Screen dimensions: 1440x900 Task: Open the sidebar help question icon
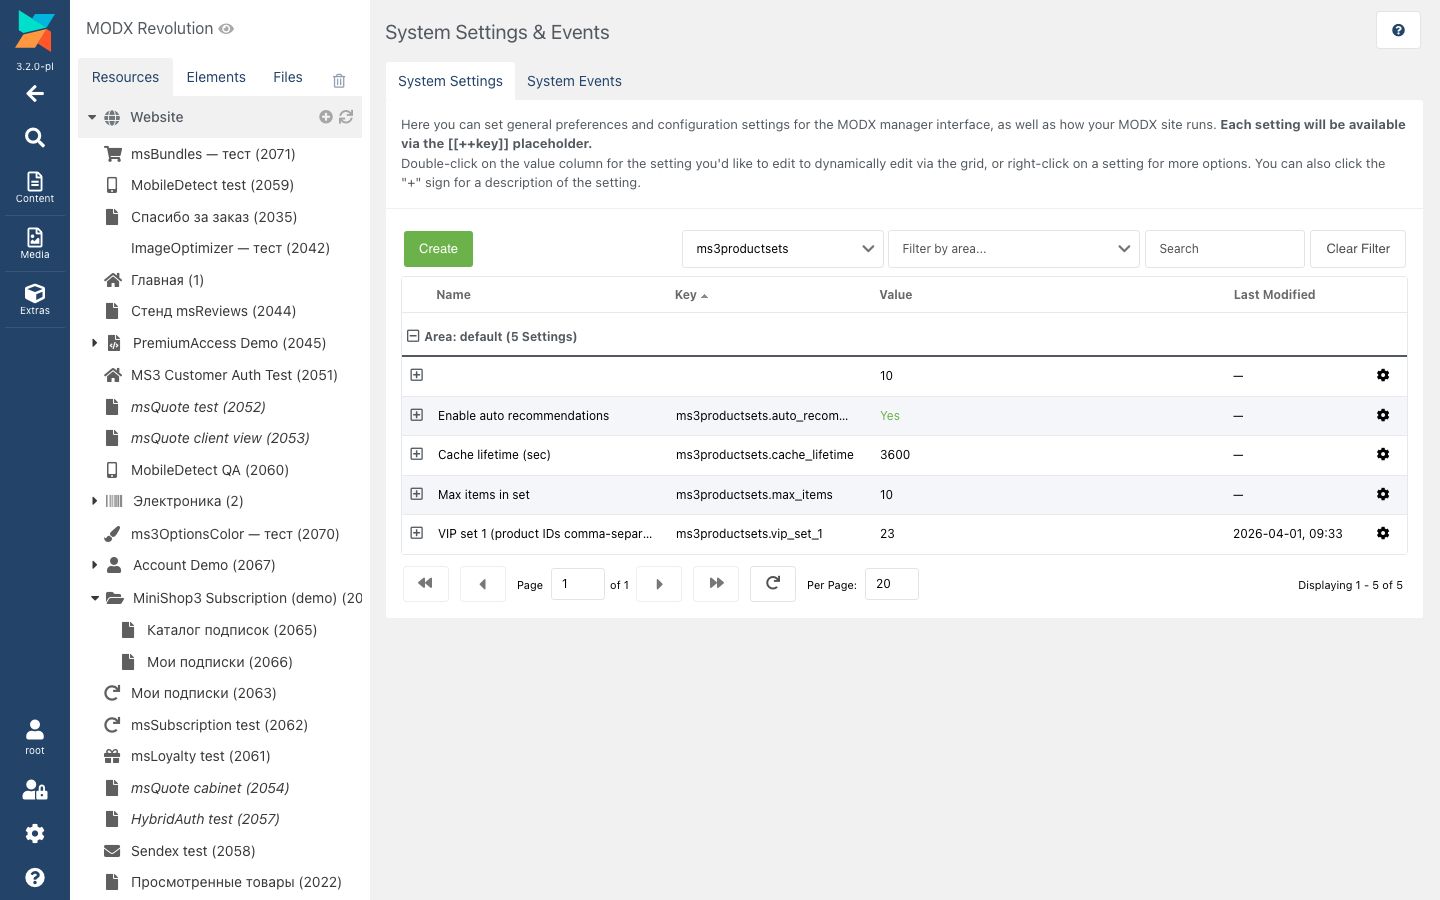coord(35,878)
